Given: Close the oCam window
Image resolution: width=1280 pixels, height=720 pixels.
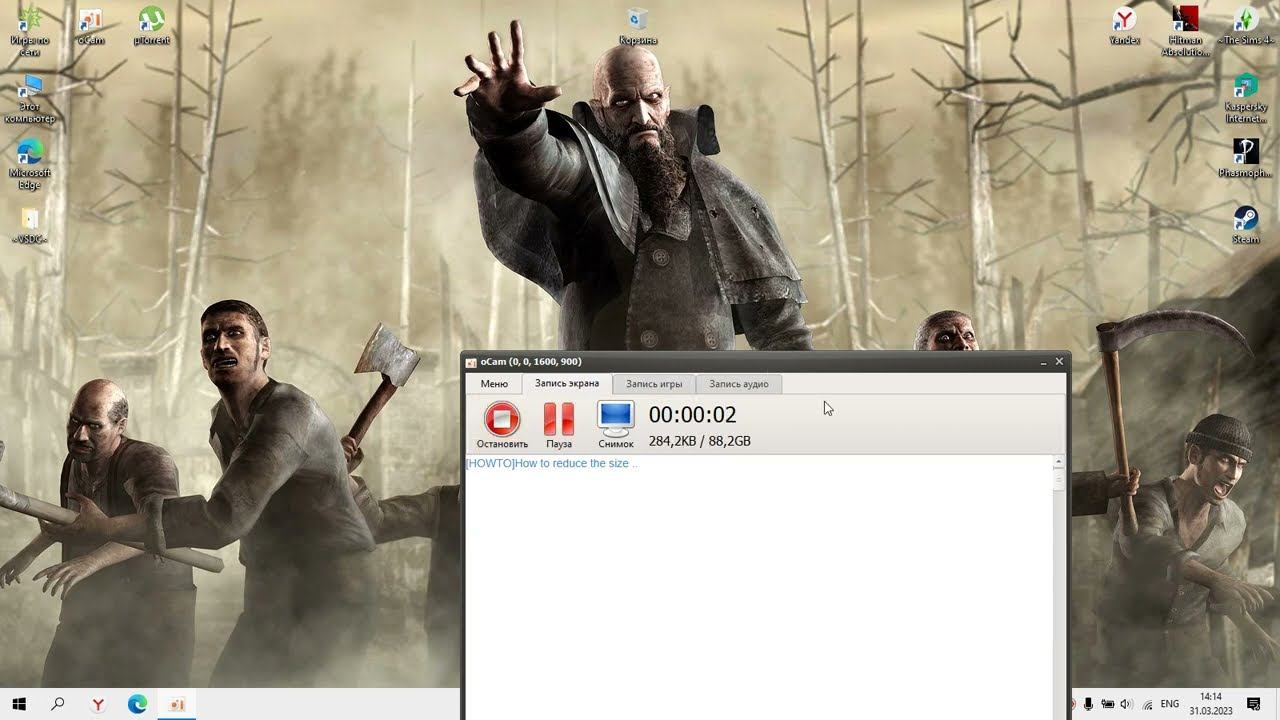Looking at the screenshot, I should tap(1060, 362).
